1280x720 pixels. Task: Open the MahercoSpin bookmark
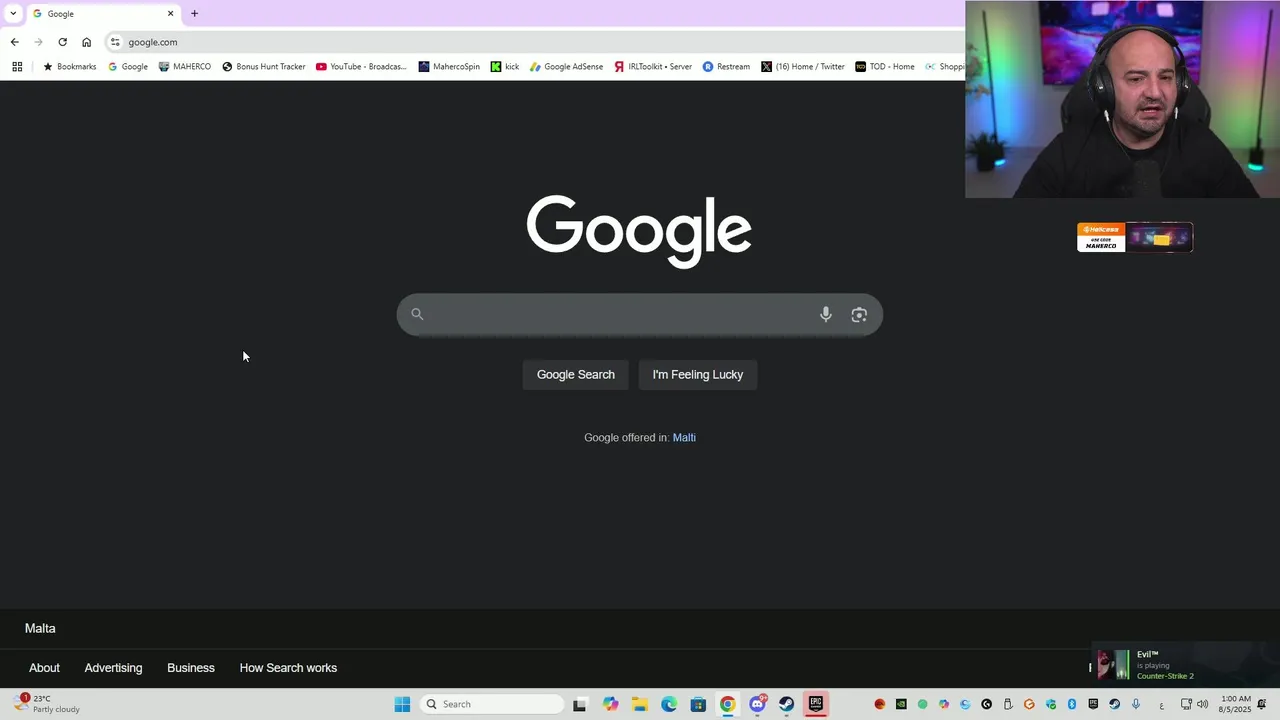[x=449, y=67]
